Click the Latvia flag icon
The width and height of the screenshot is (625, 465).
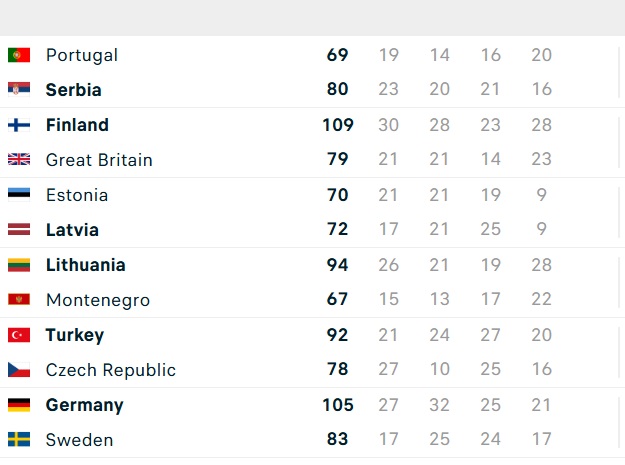pyautogui.click(x=19, y=230)
